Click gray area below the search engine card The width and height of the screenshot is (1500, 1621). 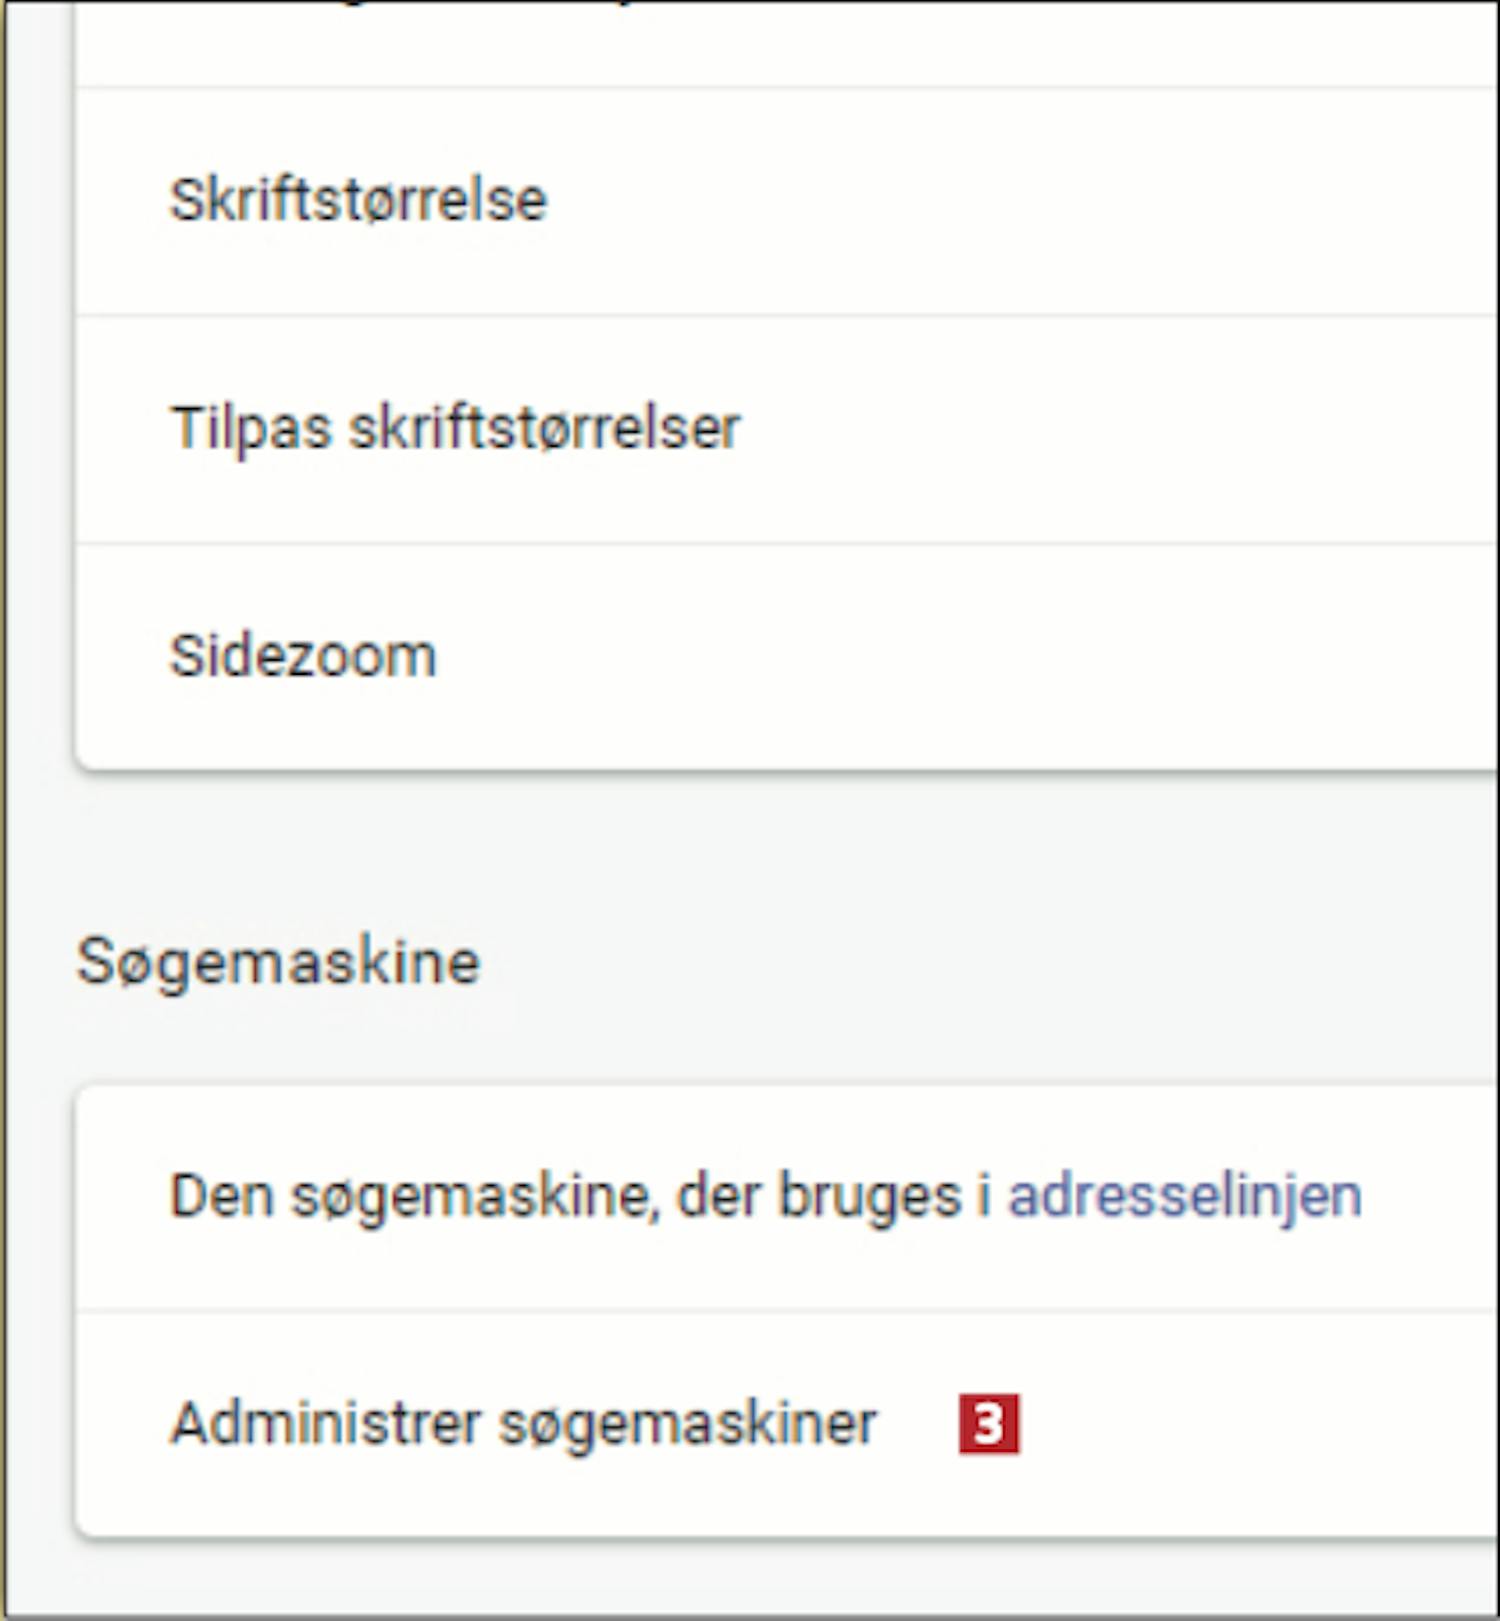[700, 1580]
